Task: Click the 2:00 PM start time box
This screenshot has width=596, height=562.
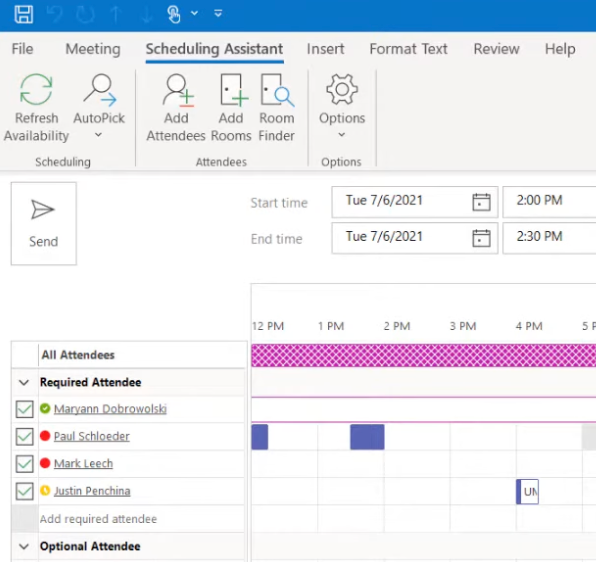Action: click(x=549, y=201)
